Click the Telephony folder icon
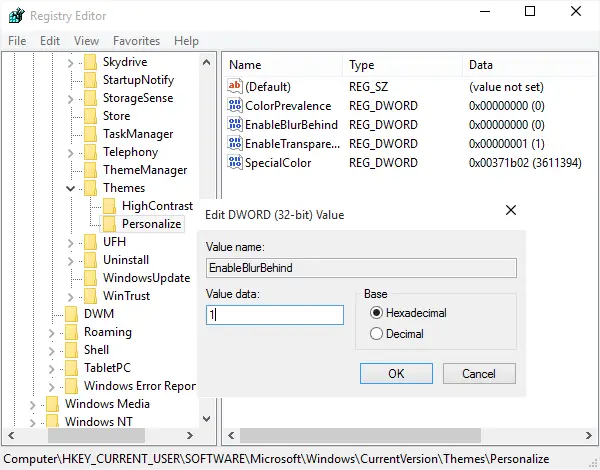 pyautogui.click(x=90, y=152)
